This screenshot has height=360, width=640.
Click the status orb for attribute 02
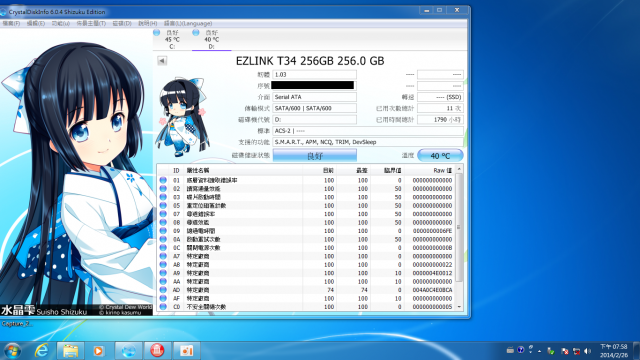[163, 189]
